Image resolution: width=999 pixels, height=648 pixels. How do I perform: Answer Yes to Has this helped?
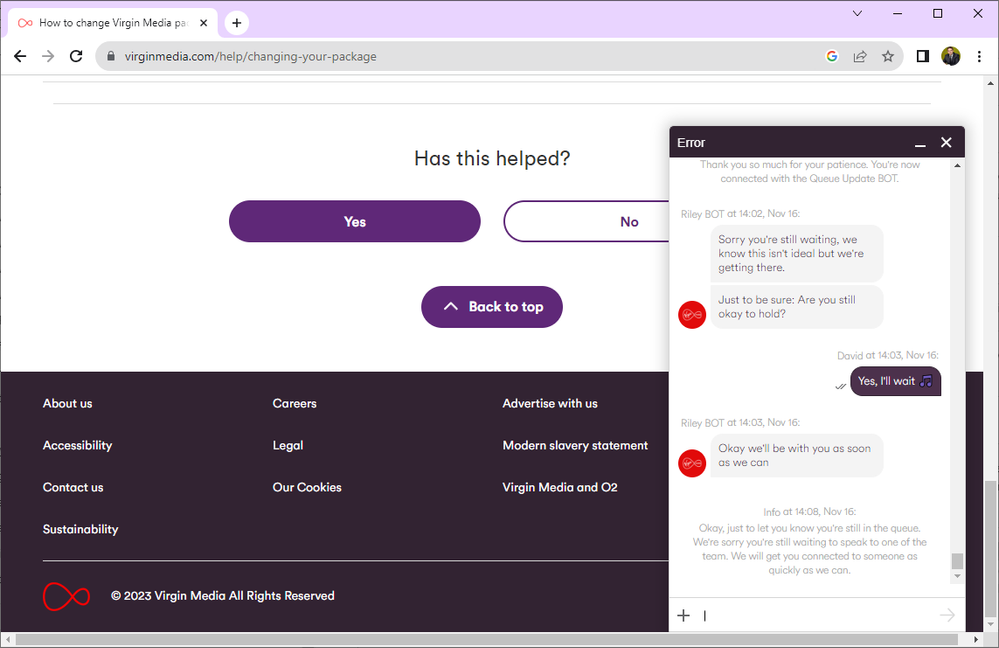tap(354, 221)
